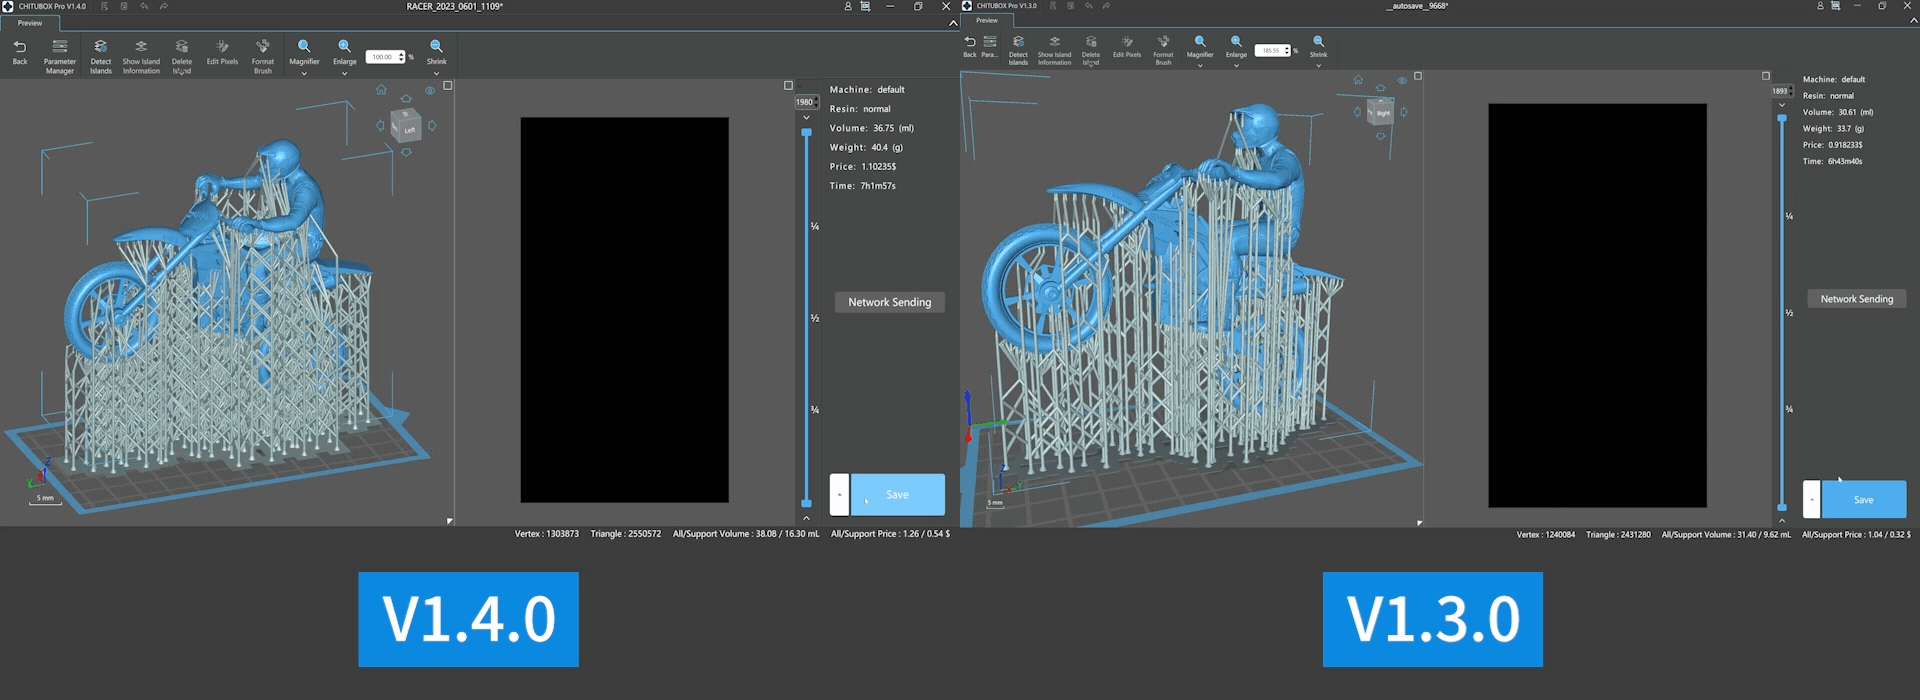Screen dimensions: 1920x700
Task: Activate Format Brush in the V1.4.0 window
Action: pos(263,57)
